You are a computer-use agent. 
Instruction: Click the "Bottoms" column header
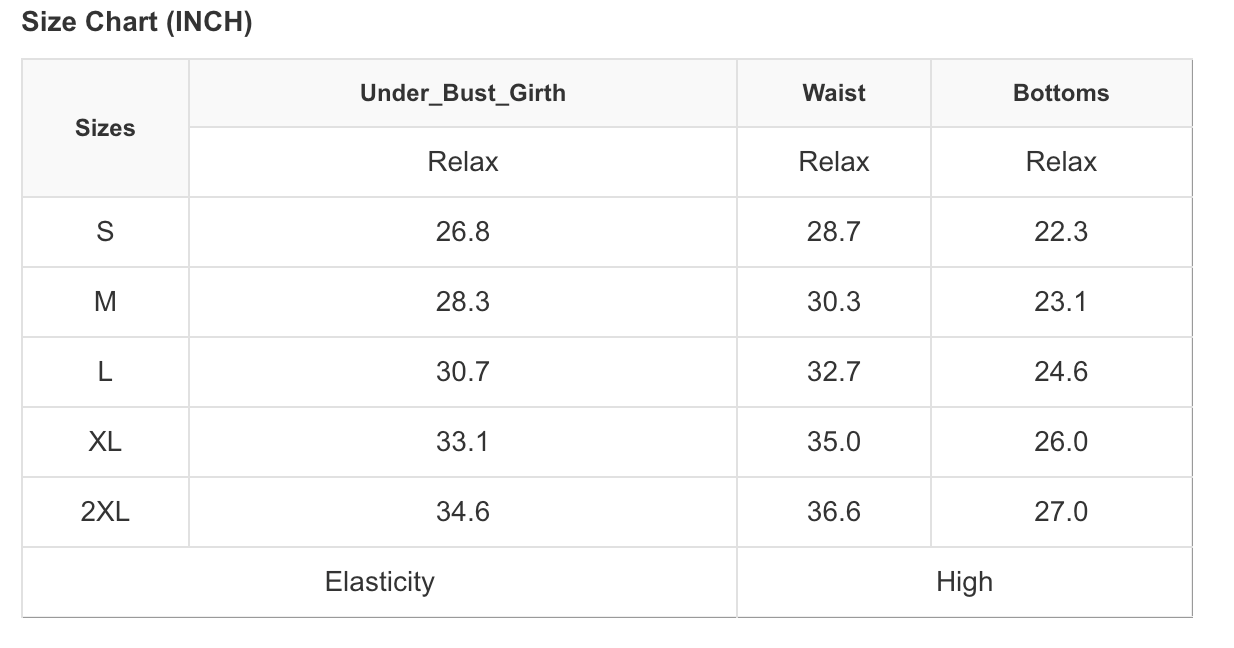pos(1060,93)
